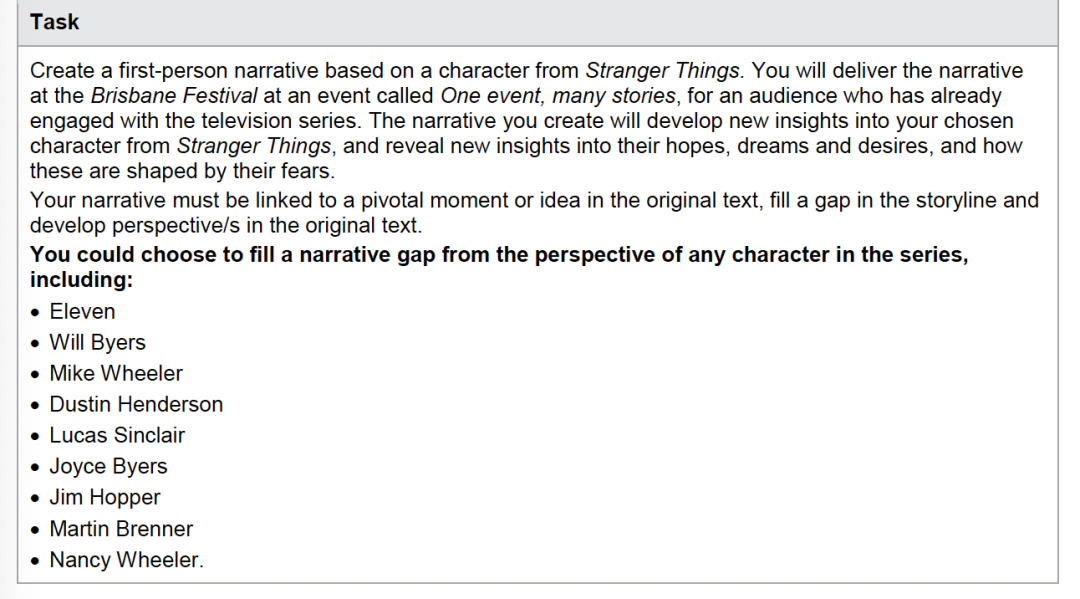Screen dimensions: 1080x599
Task: Select the Martin Brenner list item
Action: [x=121, y=529]
